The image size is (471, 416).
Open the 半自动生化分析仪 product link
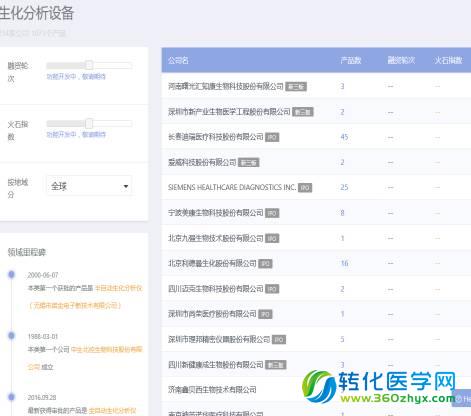[119, 288]
